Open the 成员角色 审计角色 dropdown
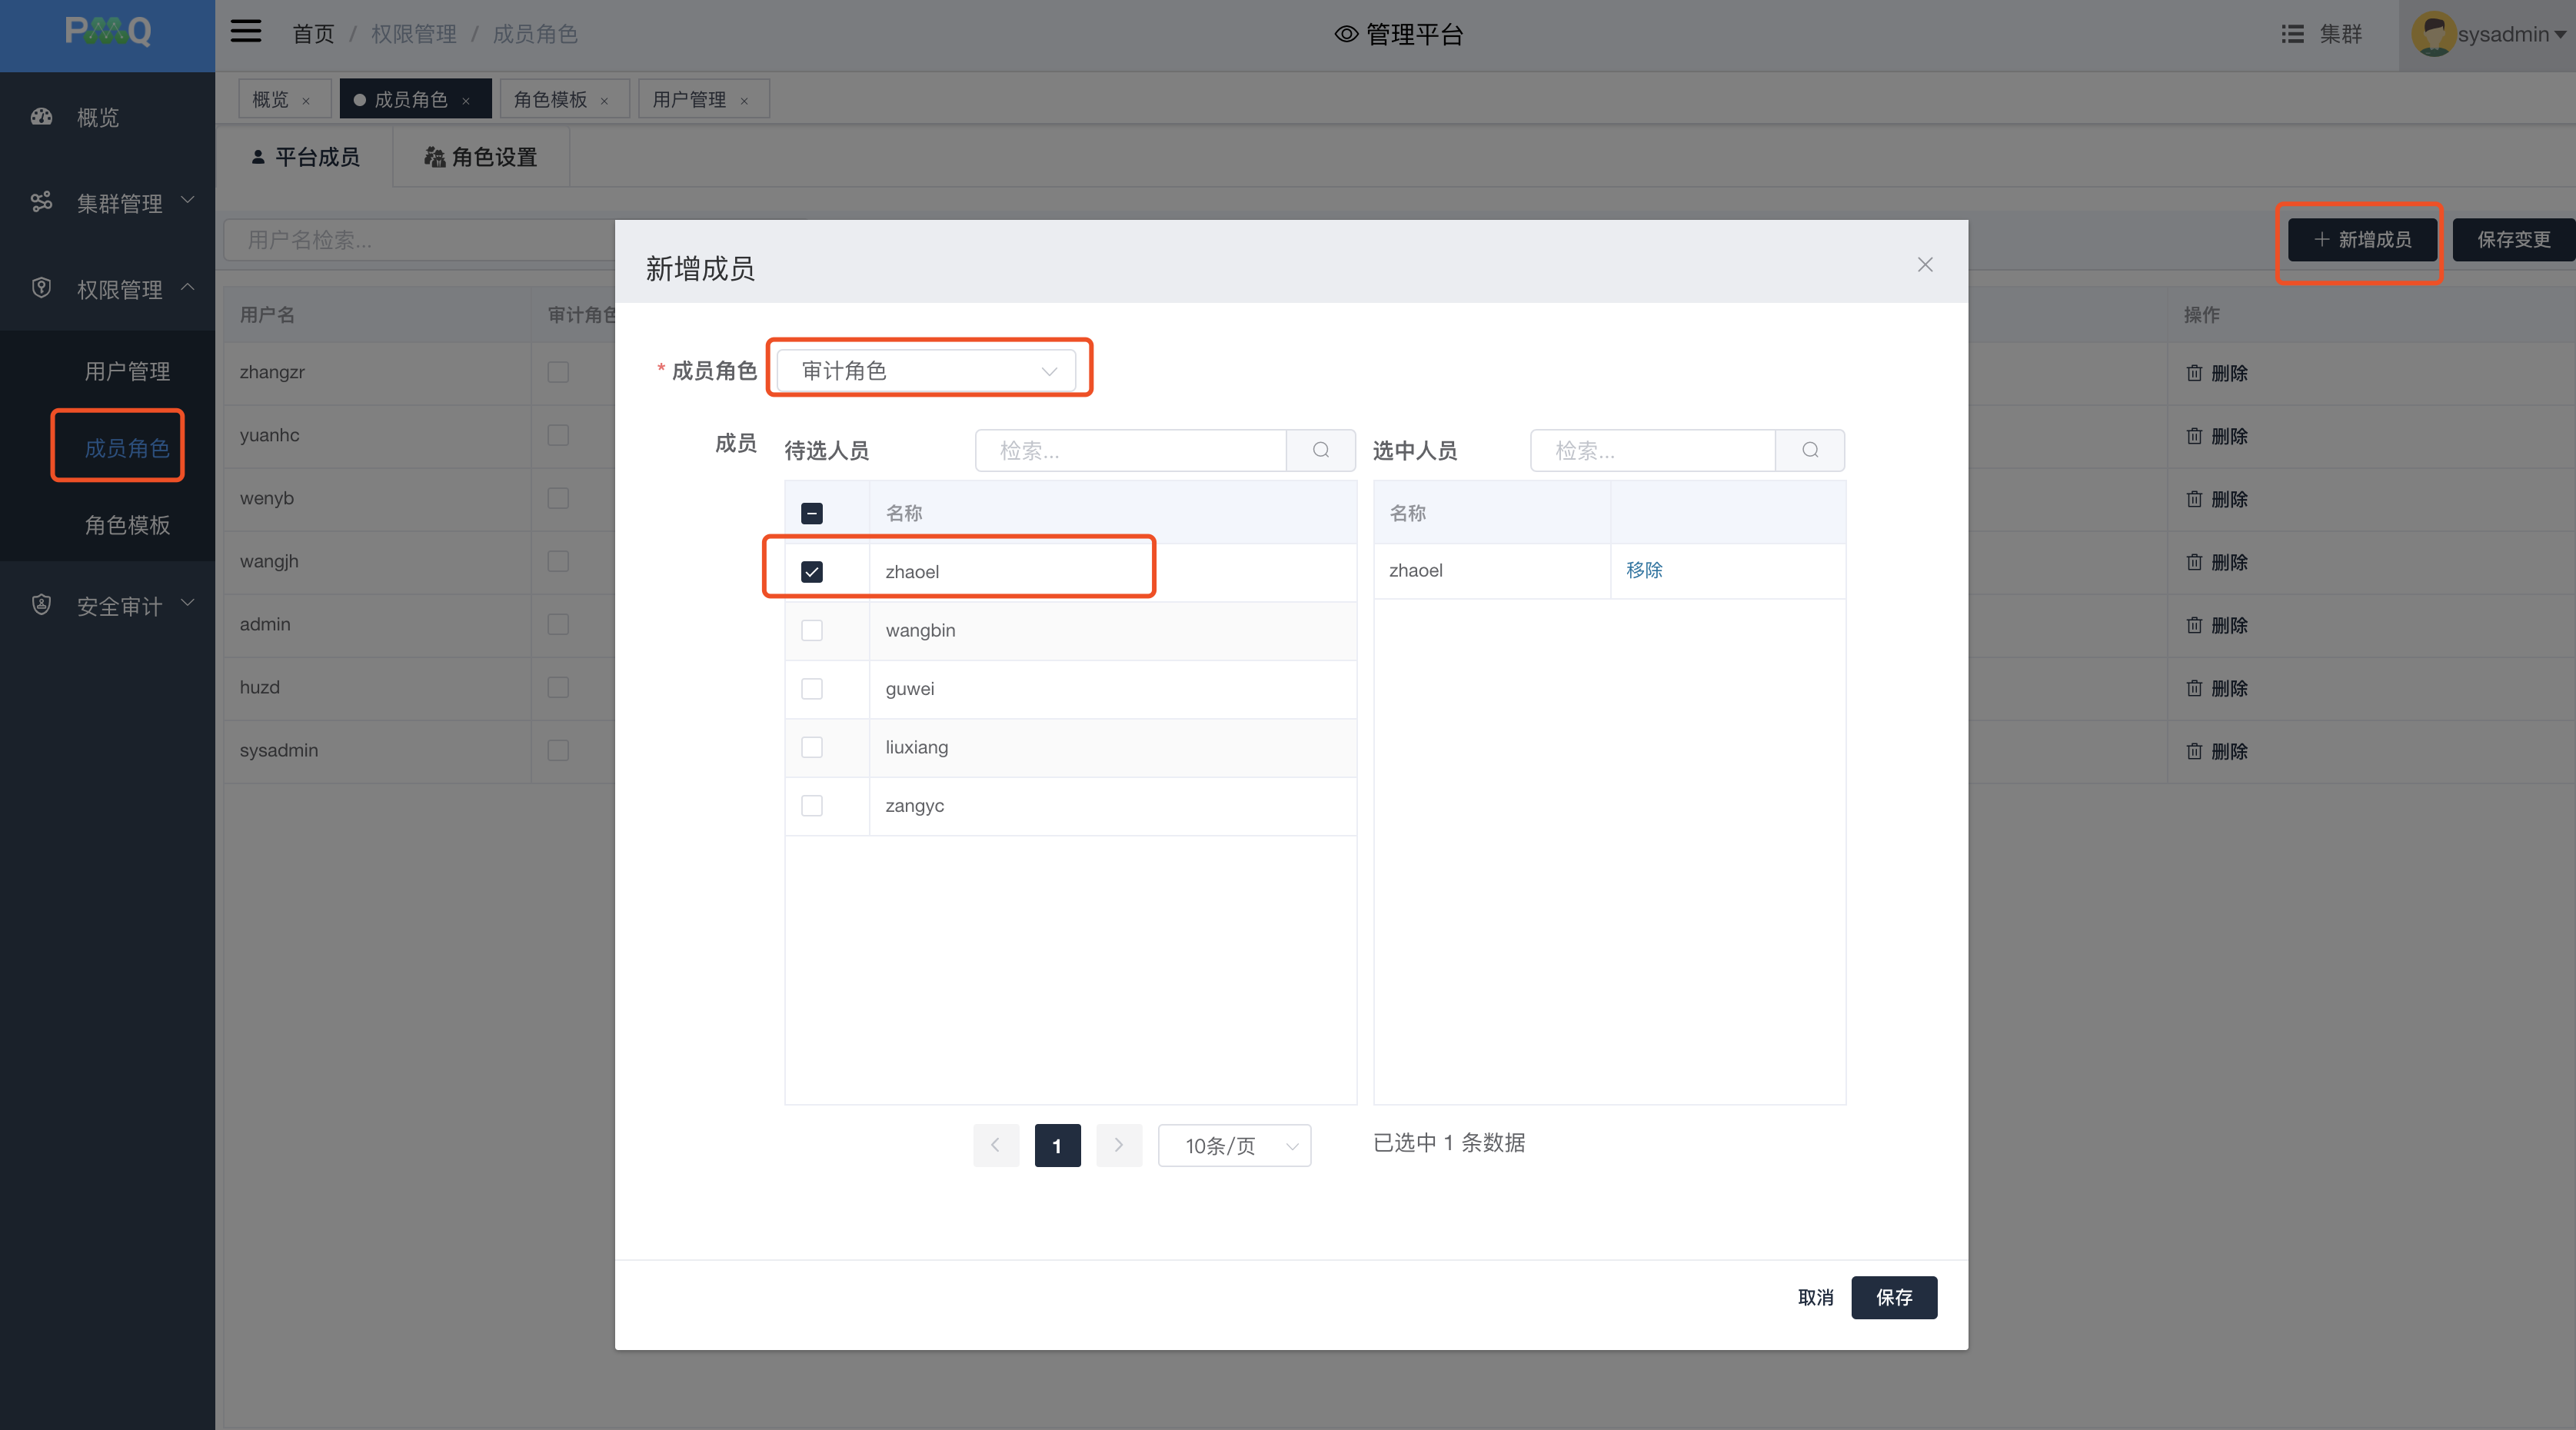2576x1430 pixels. click(926, 371)
